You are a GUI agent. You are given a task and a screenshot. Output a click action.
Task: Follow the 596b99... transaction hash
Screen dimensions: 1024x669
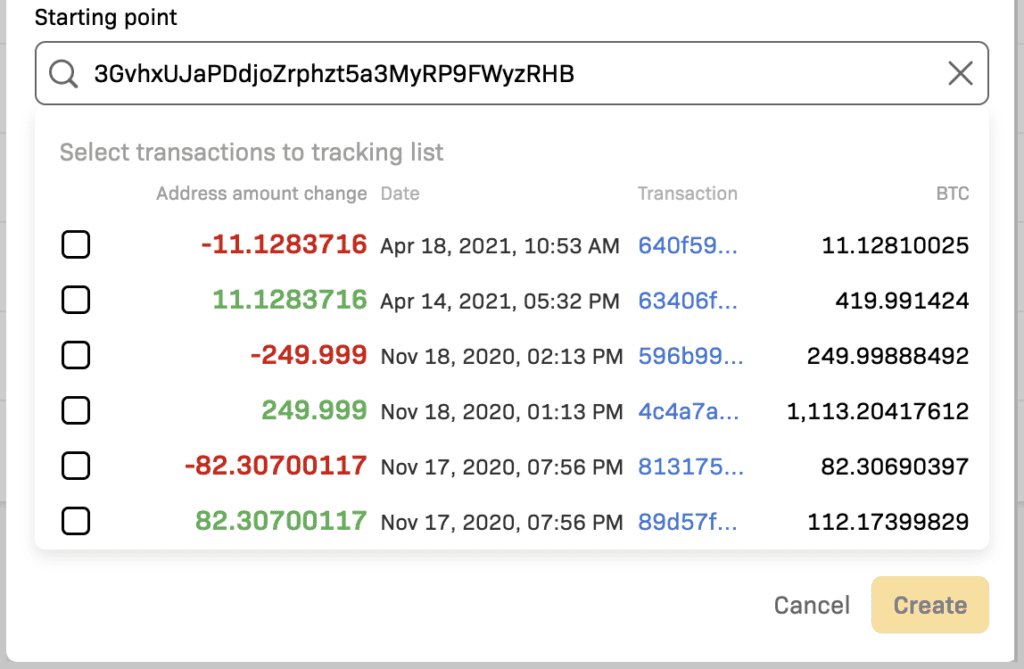pos(690,356)
